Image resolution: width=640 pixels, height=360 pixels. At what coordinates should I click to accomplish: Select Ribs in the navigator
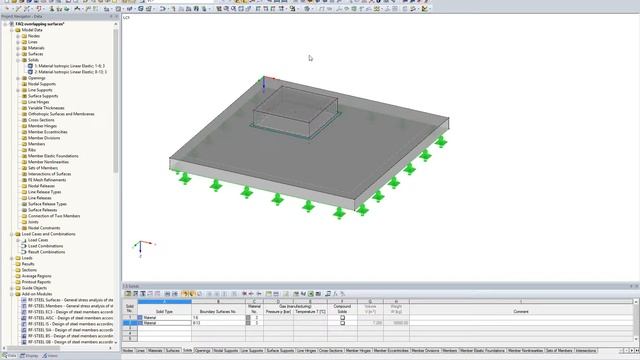pos(32,150)
